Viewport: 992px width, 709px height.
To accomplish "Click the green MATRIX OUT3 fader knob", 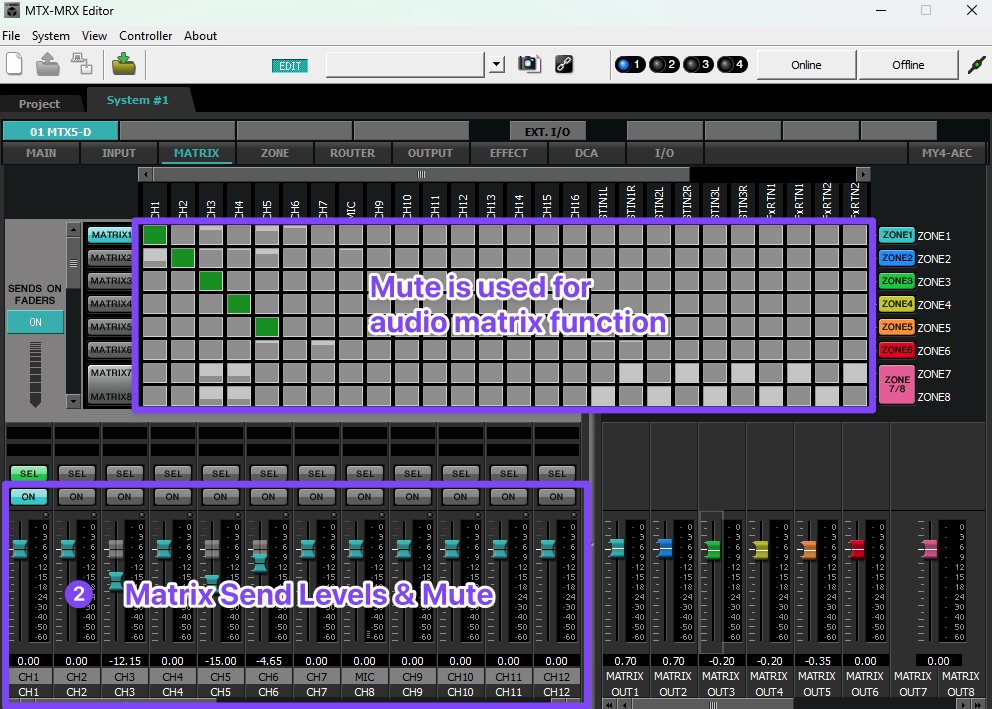I will pos(713,549).
